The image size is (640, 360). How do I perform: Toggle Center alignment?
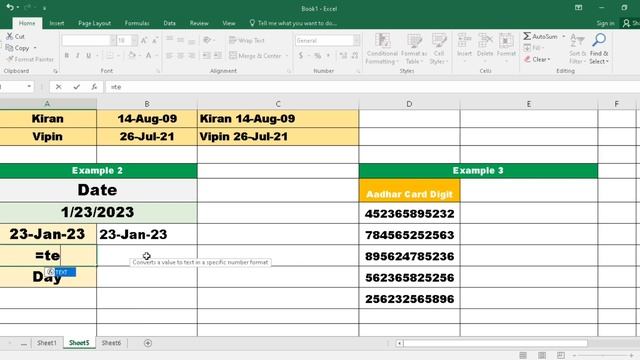pyautogui.click(x=180, y=55)
